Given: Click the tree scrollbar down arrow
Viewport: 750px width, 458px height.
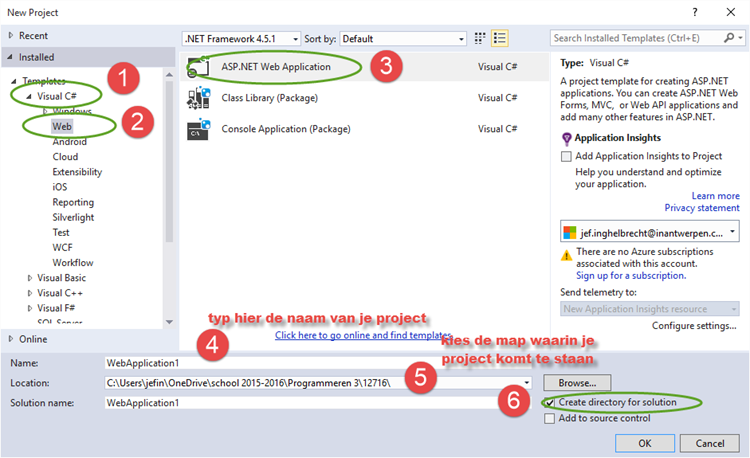Looking at the screenshot, I should click(169, 322).
